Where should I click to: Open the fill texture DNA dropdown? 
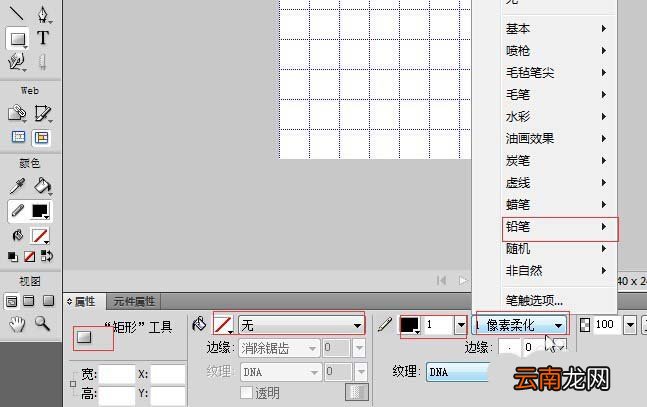[x=281, y=372]
